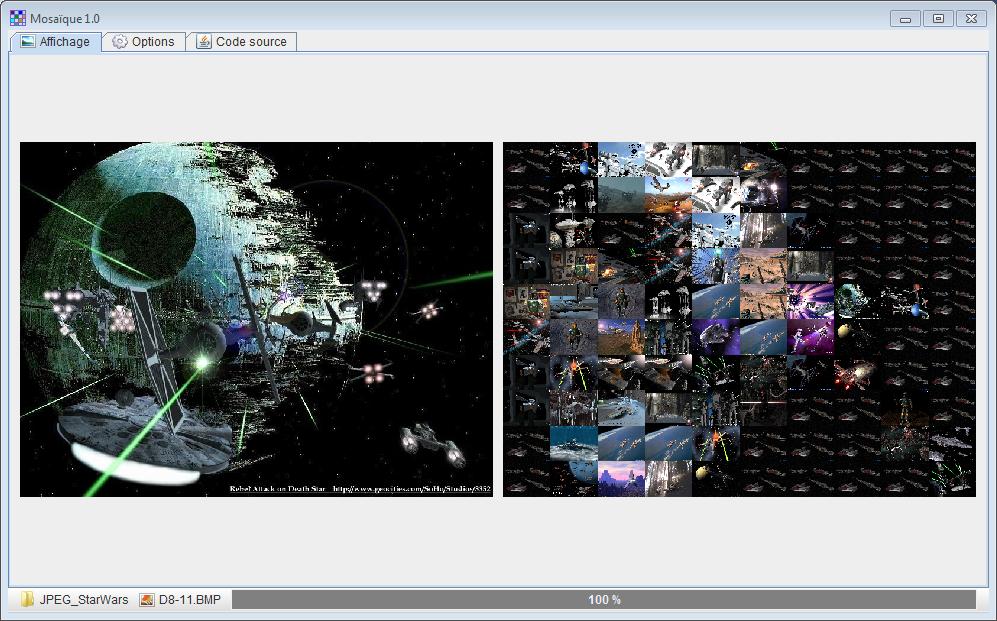Click the D8-11.BMP image file icon
This screenshot has height=621, width=997.
[147, 599]
